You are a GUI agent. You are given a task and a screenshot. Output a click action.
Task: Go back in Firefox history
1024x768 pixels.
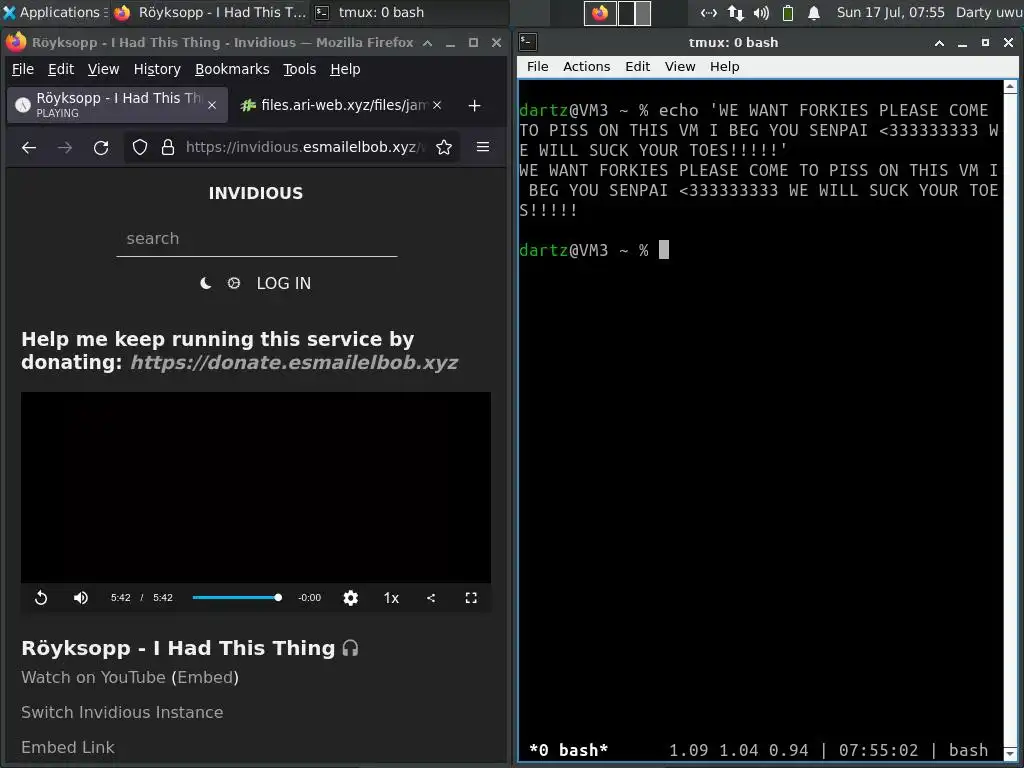point(29,148)
